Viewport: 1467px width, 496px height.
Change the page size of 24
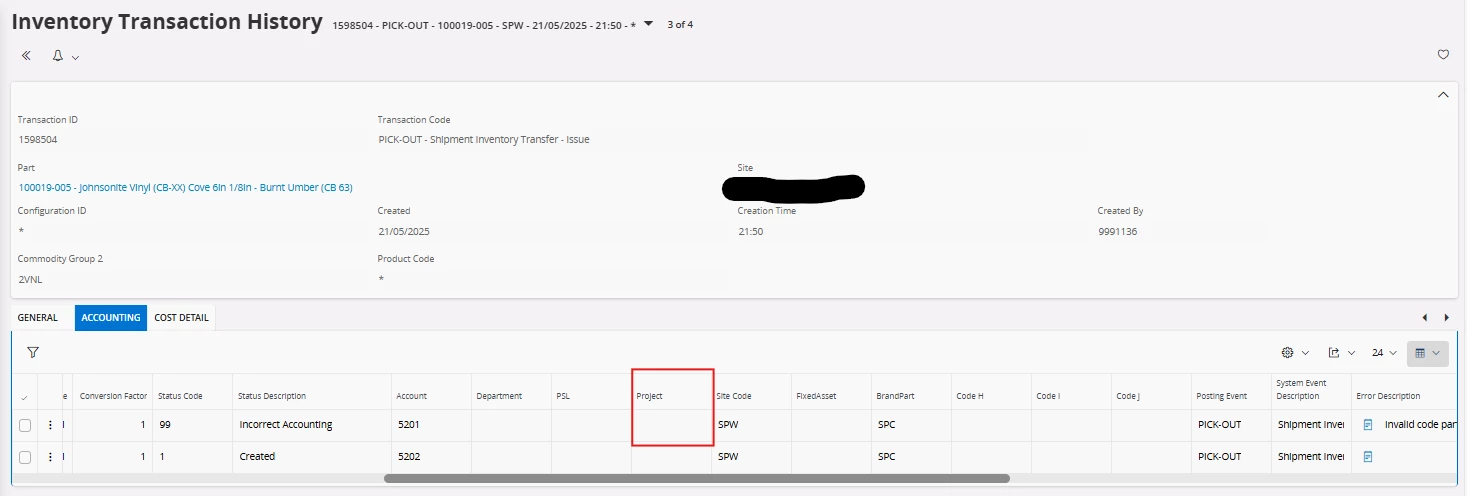[1384, 353]
